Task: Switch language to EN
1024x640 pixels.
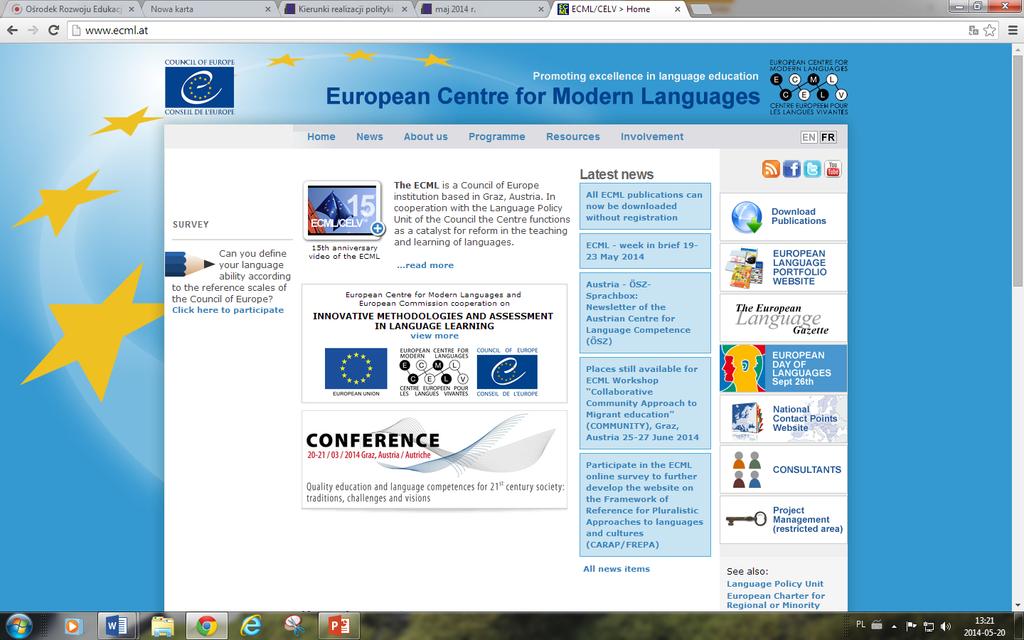Action: (808, 137)
